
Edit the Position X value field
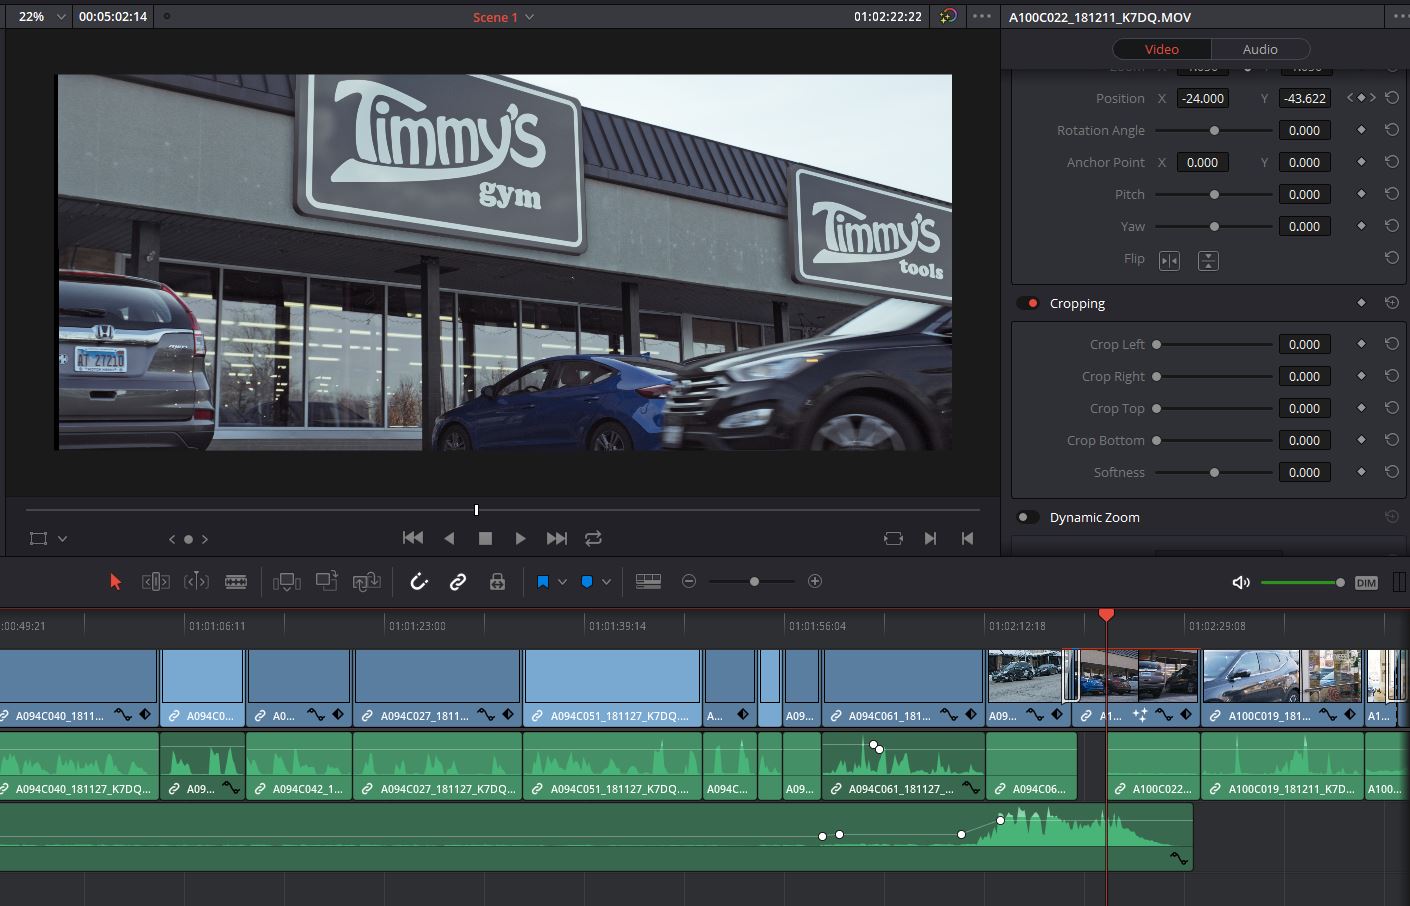pyautogui.click(x=1203, y=98)
